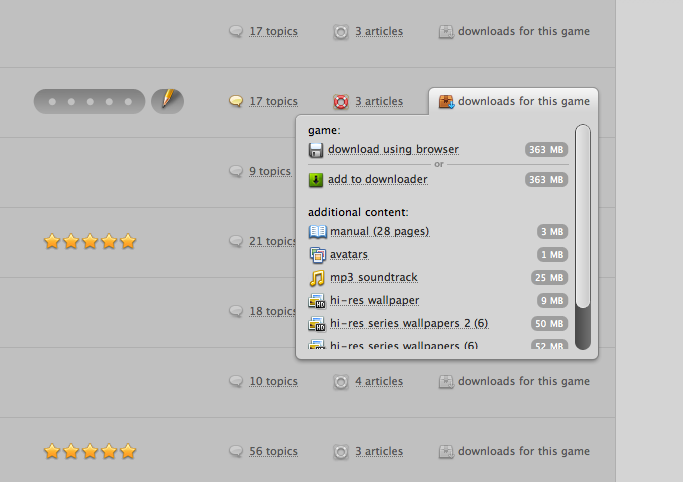
Task: Click the open book manual icon
Action: [318, 231]
